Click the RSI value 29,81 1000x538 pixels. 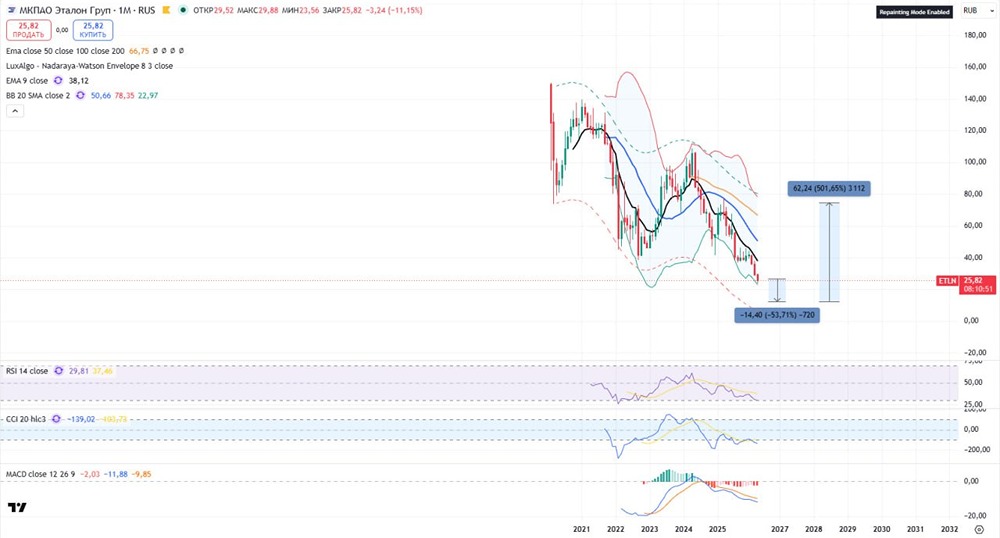point(79,371)
